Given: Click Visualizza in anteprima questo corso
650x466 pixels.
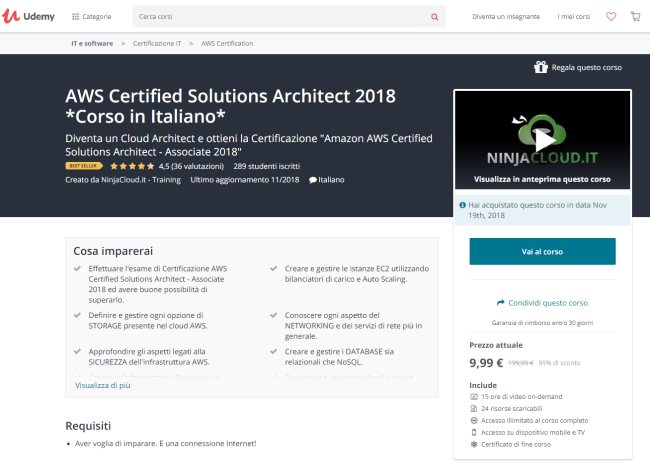Looking at the screenshot, I should pyautogui.click(x=542, y=179).
